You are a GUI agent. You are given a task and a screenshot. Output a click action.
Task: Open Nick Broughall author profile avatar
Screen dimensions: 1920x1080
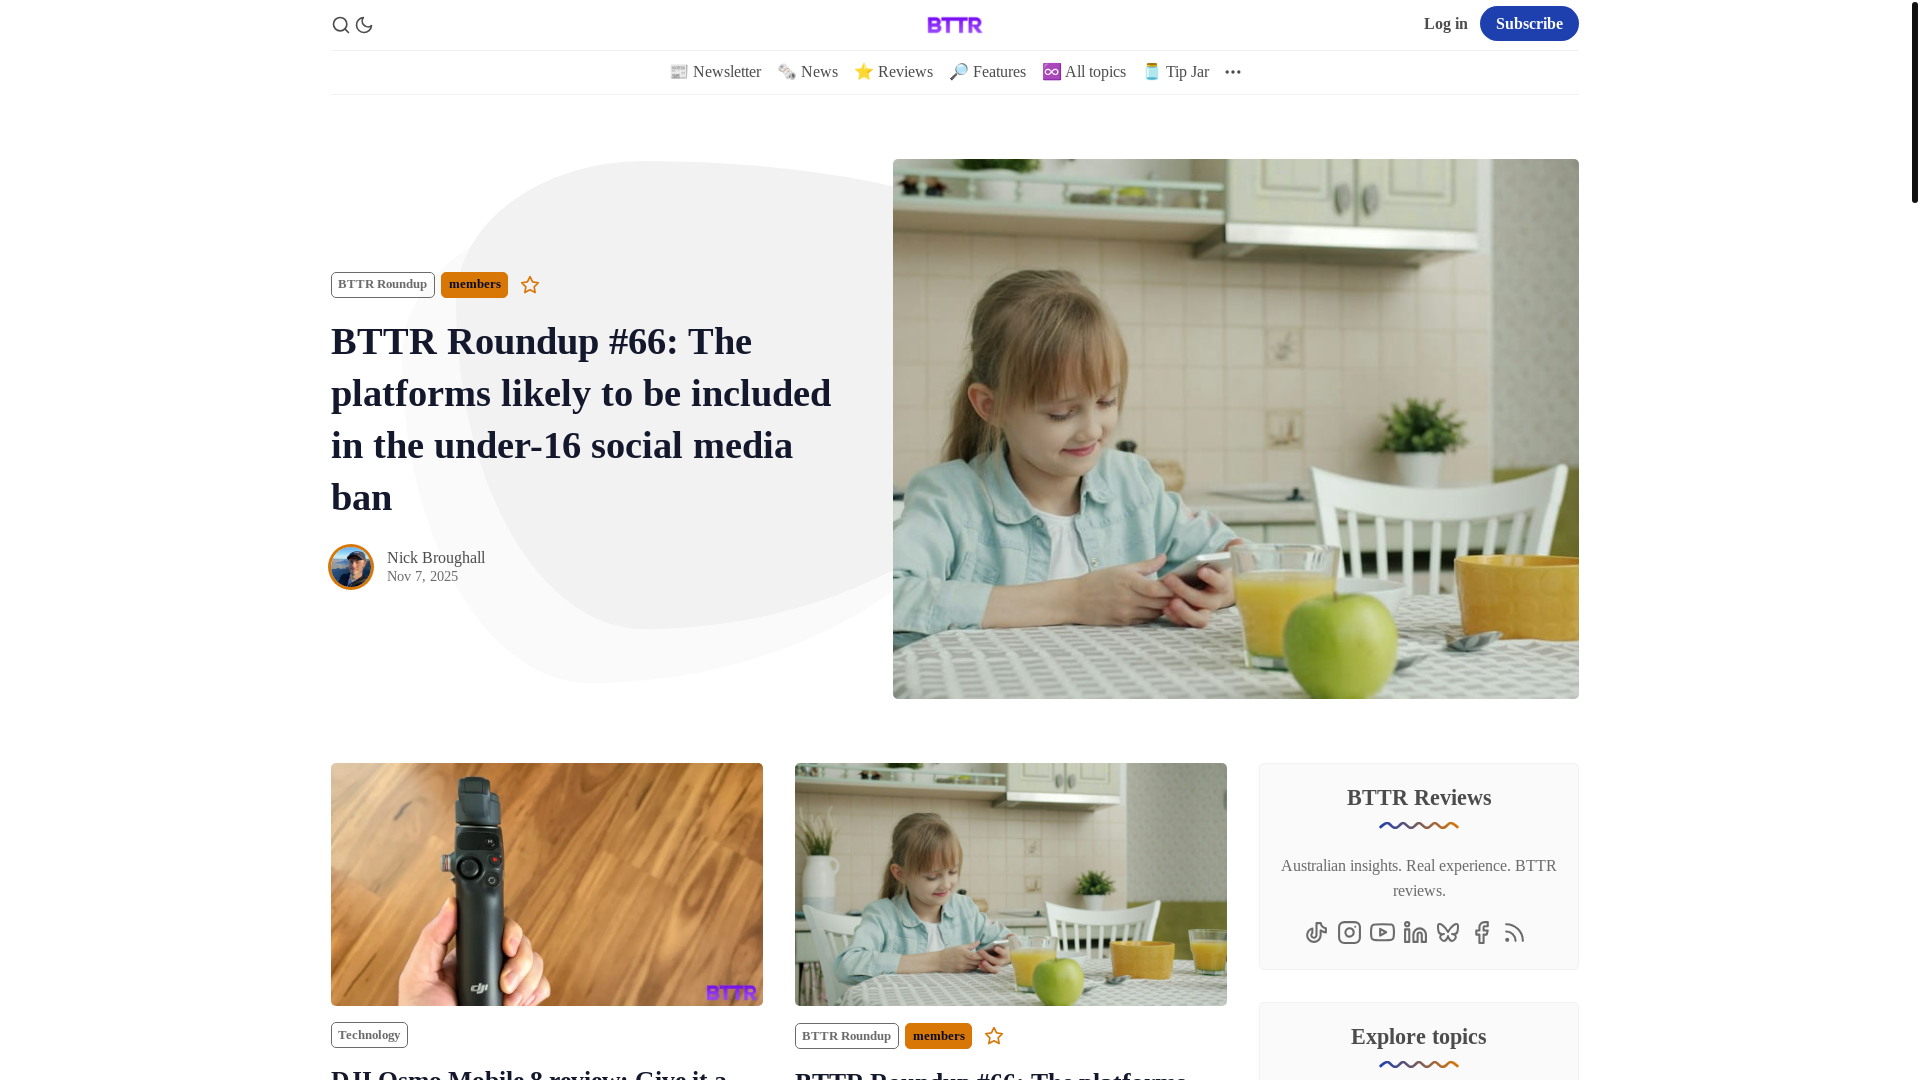click(351, 567)
